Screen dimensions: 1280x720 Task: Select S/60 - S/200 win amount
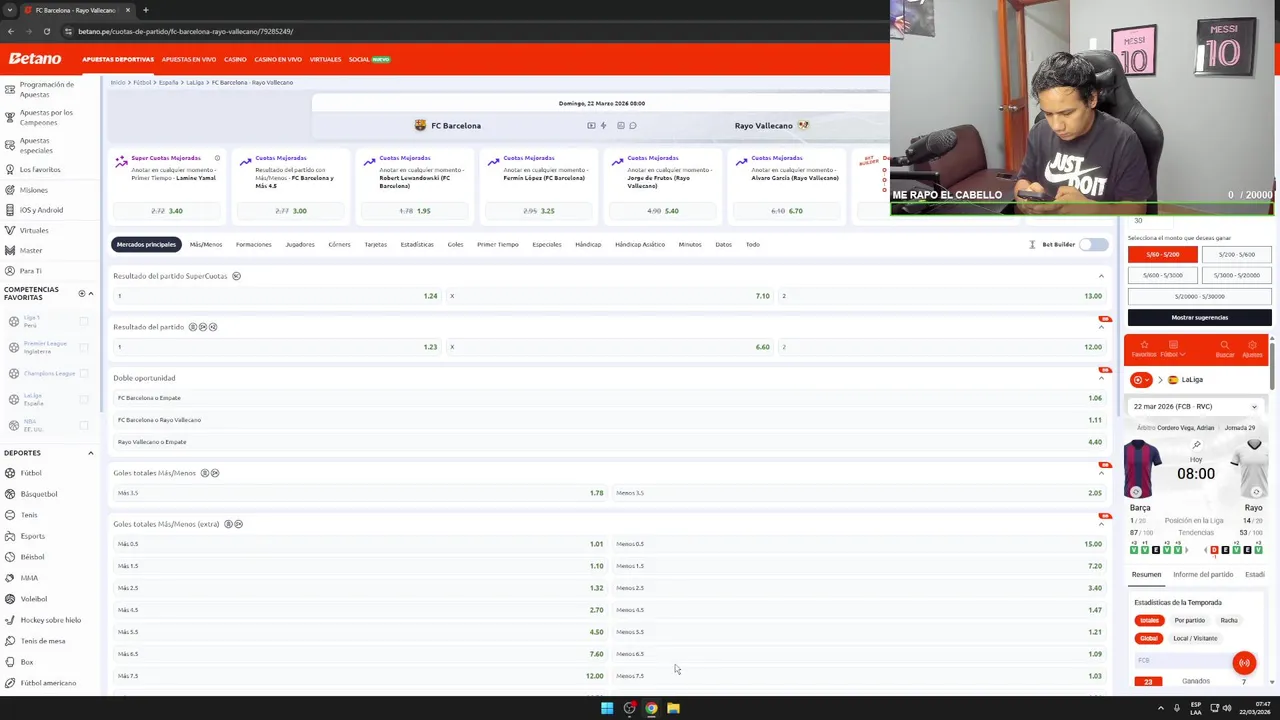point(1163,255)
